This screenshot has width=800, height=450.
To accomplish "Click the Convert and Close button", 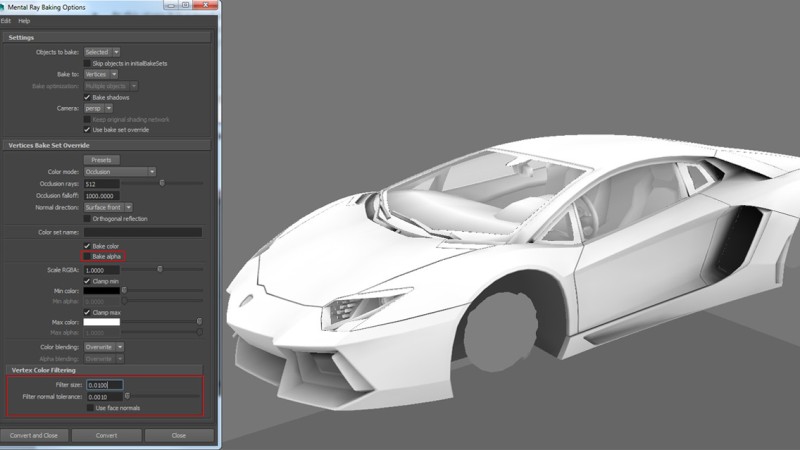I will 34,435.
